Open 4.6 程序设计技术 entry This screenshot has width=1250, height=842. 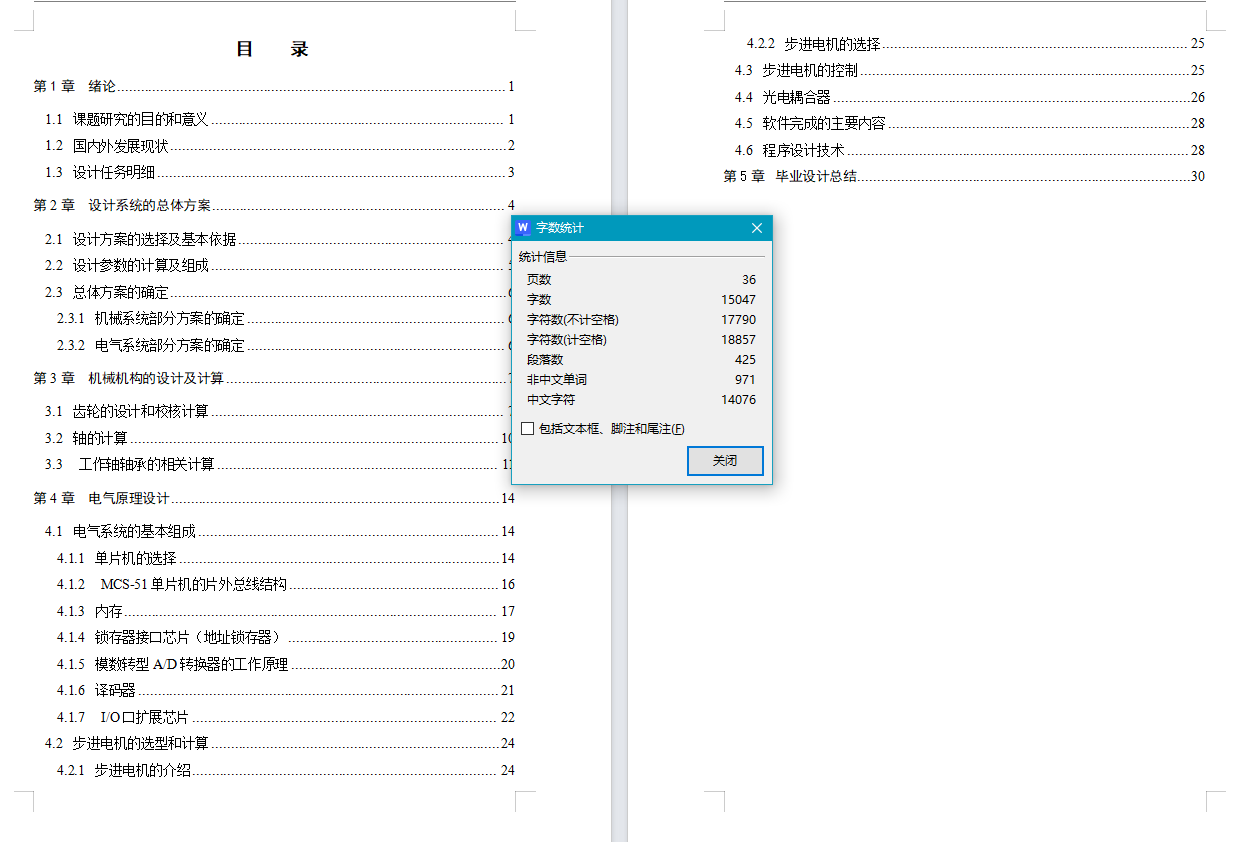(970, 150)
